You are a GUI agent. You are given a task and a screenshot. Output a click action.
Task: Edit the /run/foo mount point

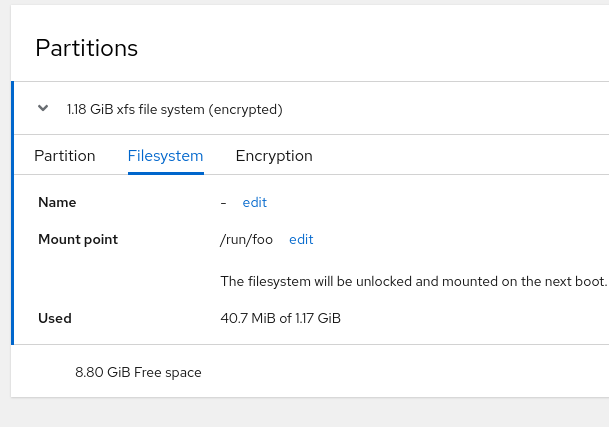tap(301, 239)
